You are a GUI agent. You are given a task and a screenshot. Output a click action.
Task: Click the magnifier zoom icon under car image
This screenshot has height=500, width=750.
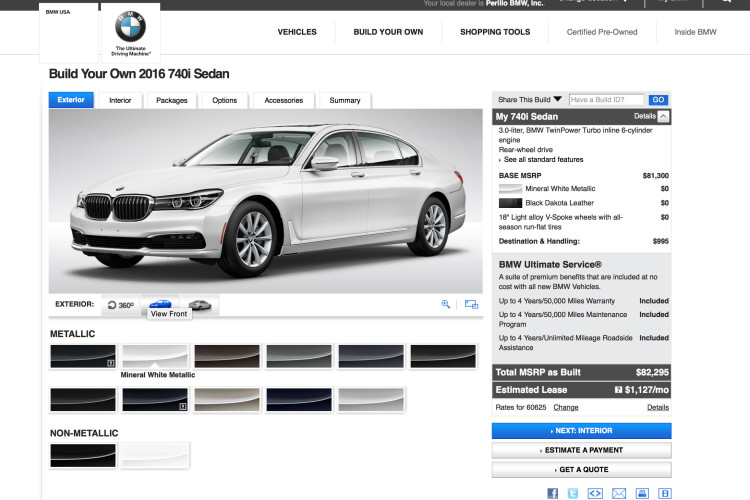point(446,304)
